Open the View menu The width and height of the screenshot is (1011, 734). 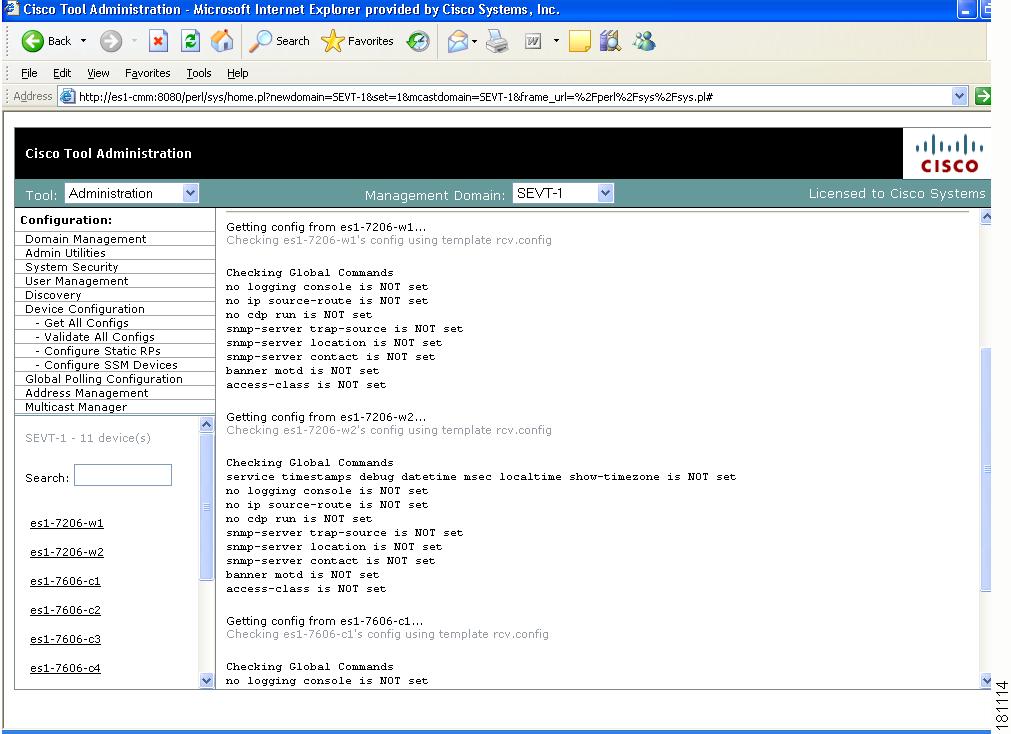coord(98,73)
